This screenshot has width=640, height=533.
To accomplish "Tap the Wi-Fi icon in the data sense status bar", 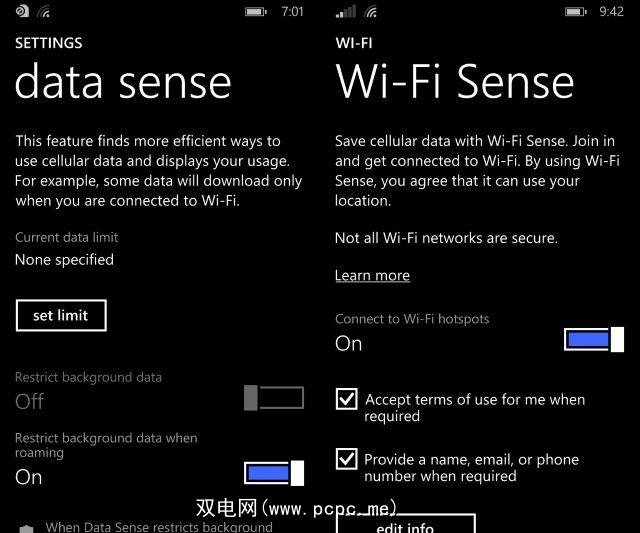I will (44, 12).
